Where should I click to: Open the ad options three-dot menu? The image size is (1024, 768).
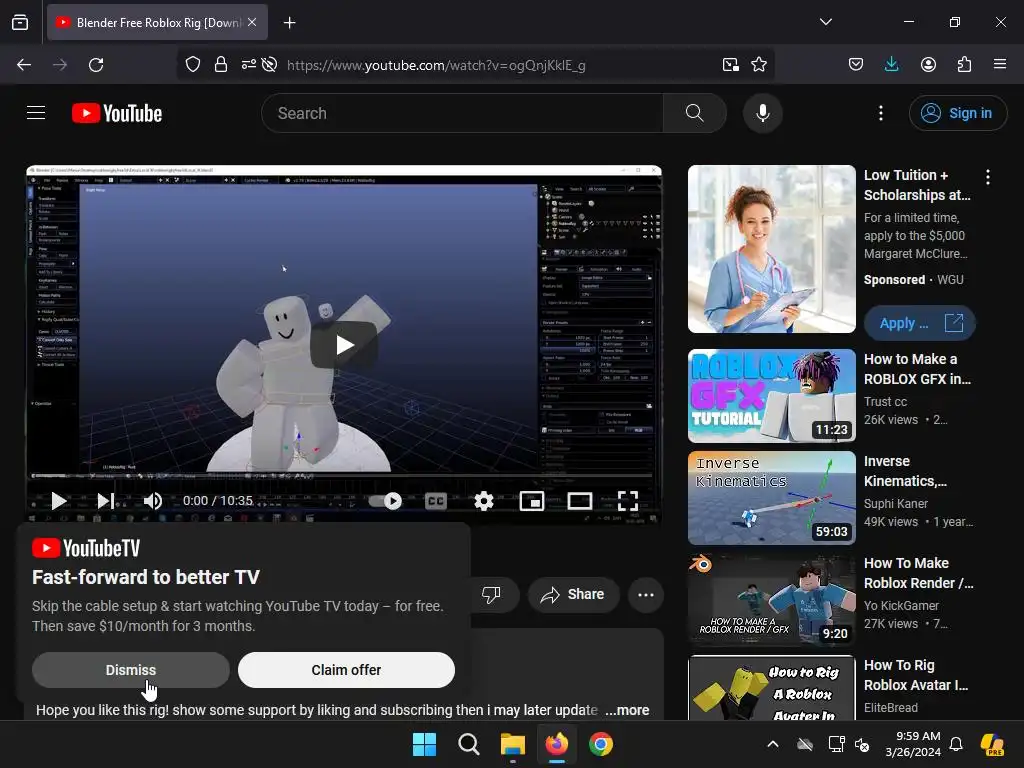click(987, 176)
